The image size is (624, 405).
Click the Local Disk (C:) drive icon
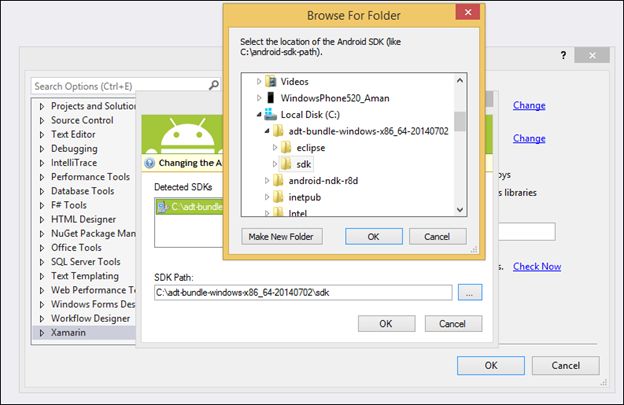[x=271, y=114]
